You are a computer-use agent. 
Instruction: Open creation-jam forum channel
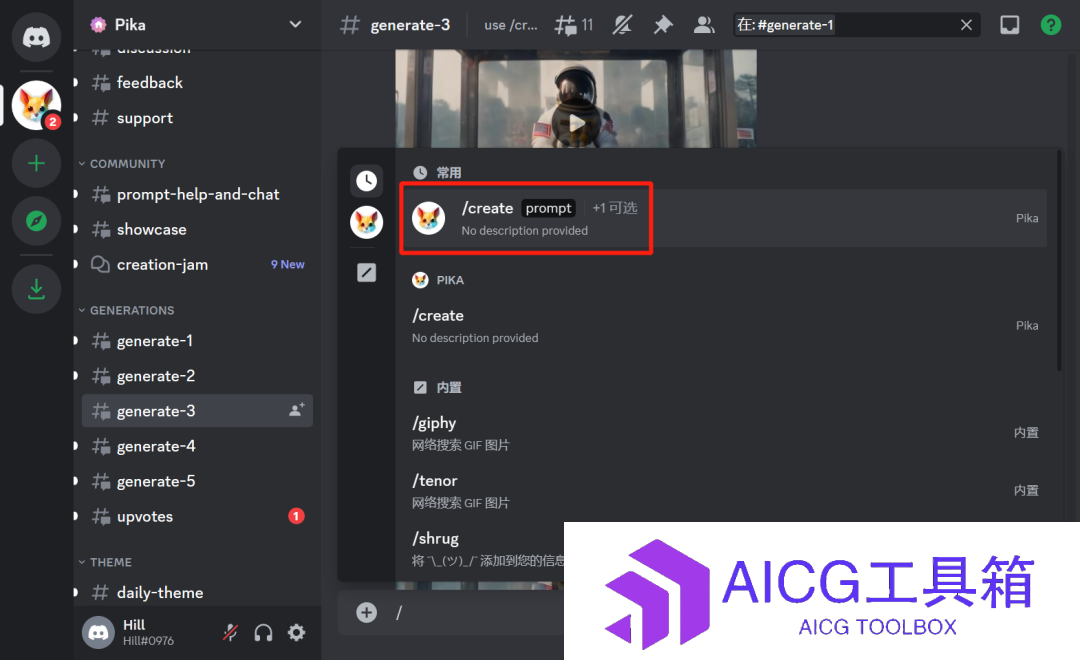click(197, 265)
